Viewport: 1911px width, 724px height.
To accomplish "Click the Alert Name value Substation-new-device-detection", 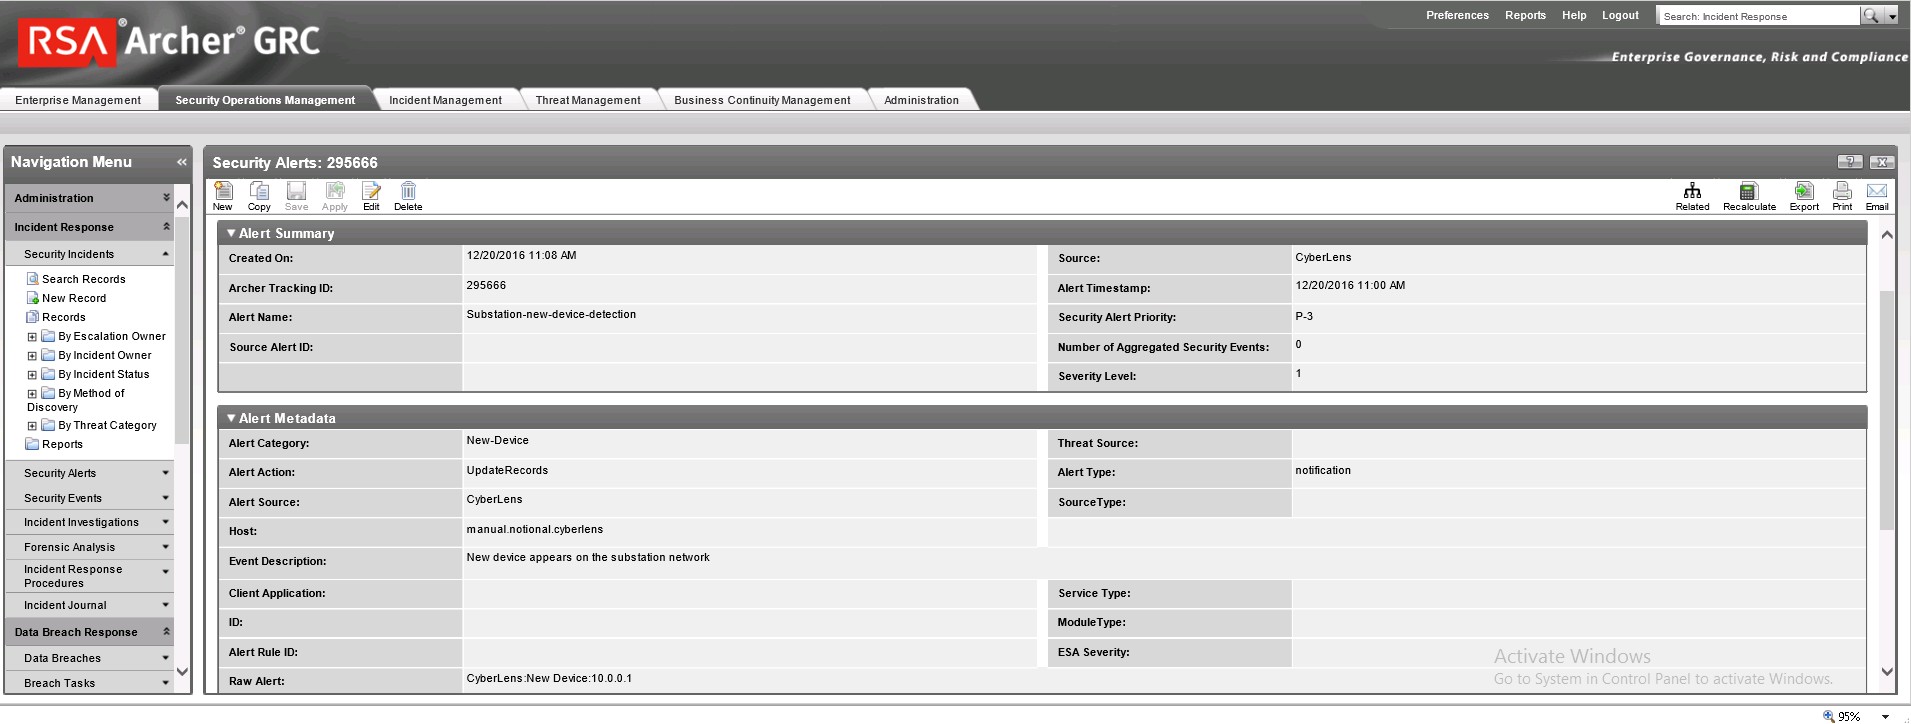I will [x=551, y=314].
